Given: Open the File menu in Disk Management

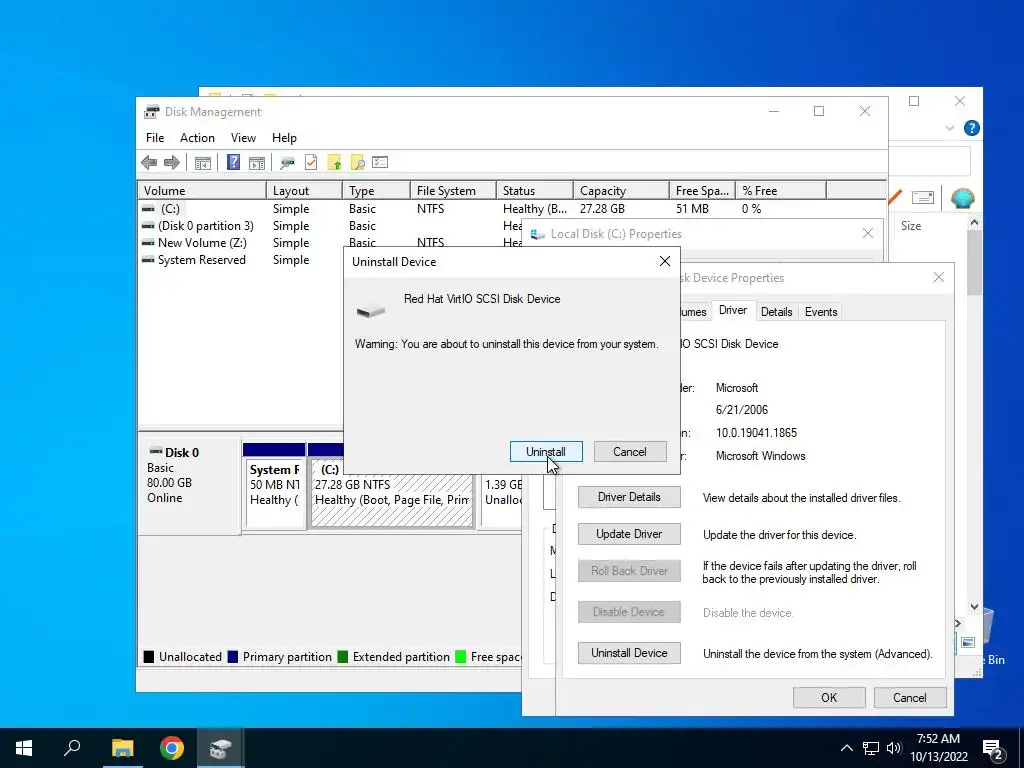Looking at the screenshot, I should pyautogui.click(x=155, y=138).
